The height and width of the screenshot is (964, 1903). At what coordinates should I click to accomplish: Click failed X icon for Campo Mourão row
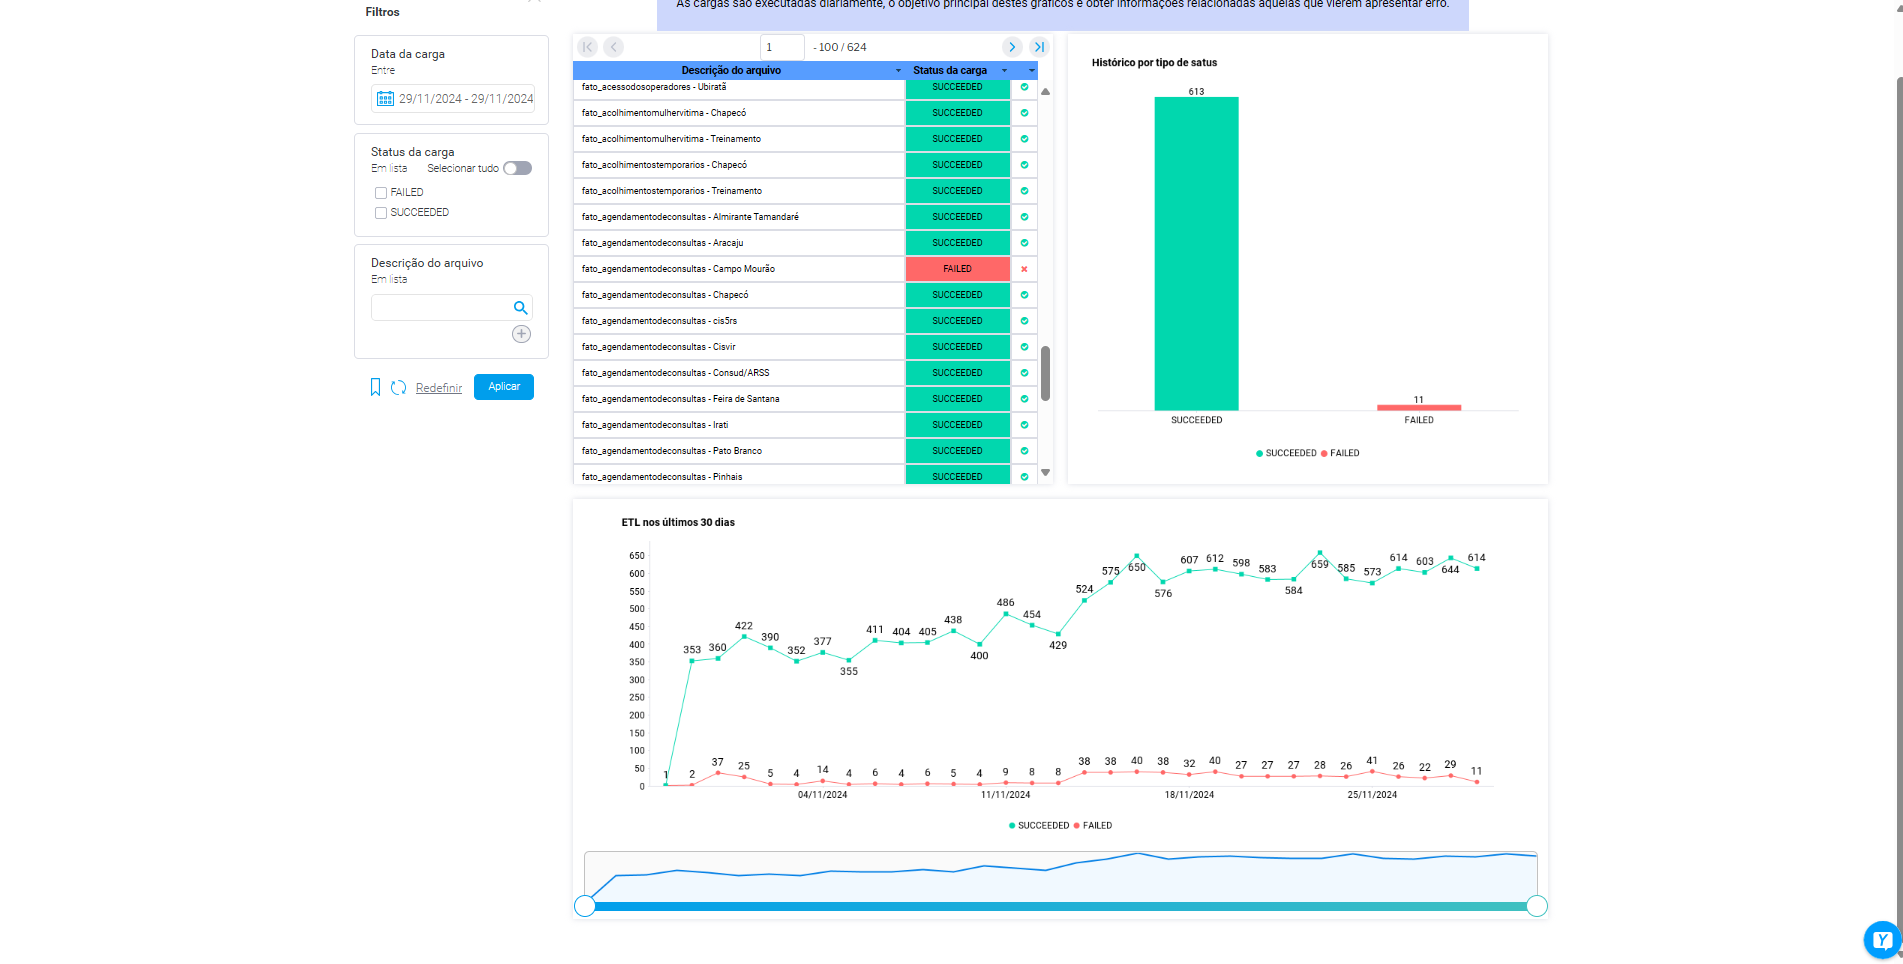[1024, 269]
